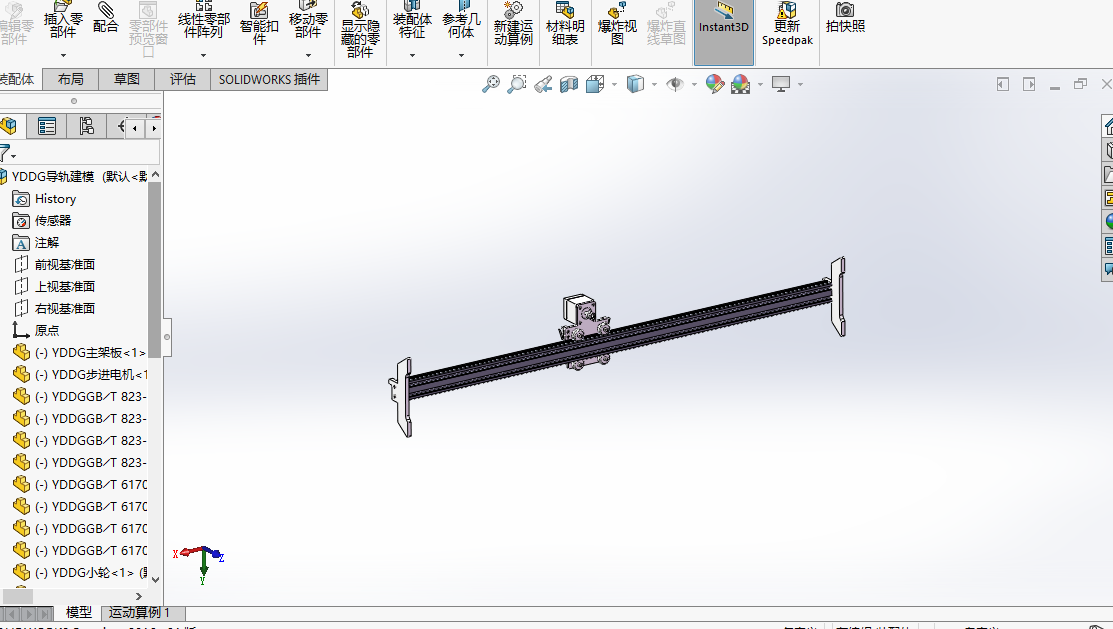Screen dimensions: 1113x629
Task: Open Assembly Features (装配体特征) tool
Action: point(412,21)
